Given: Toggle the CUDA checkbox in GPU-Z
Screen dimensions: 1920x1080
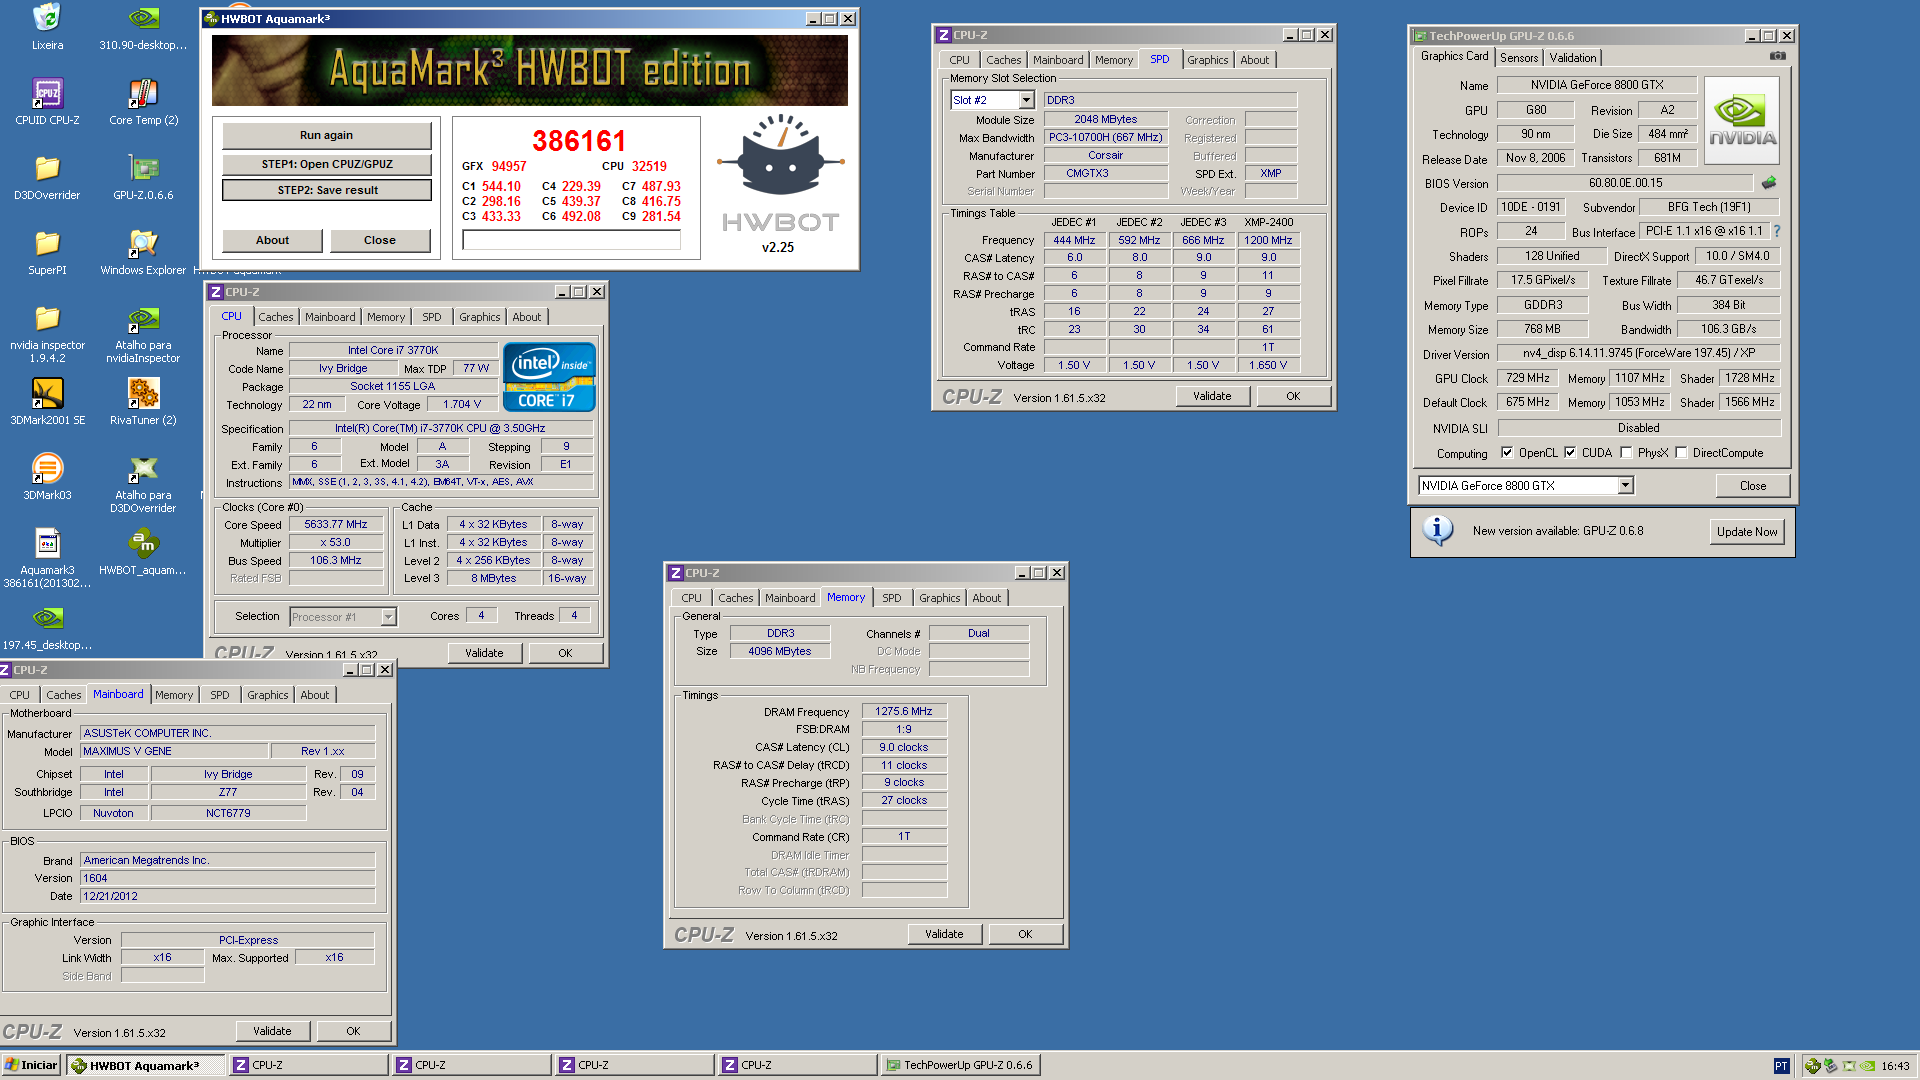Looking at the screenshot, I should point(1570,453).
